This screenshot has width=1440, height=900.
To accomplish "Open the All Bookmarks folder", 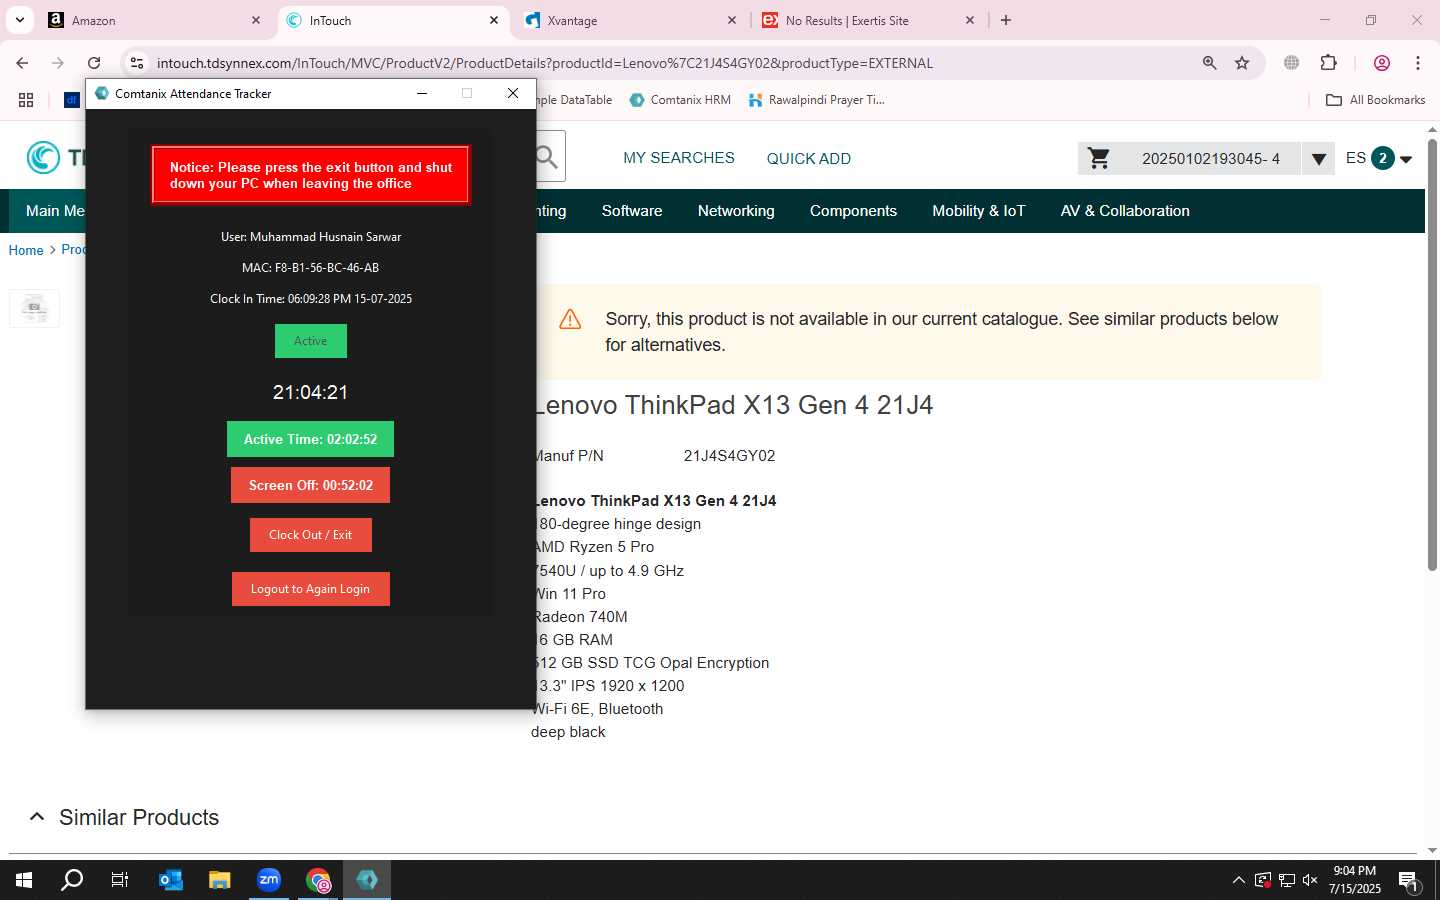I will pyautogui.click(x=1375, y=100).
